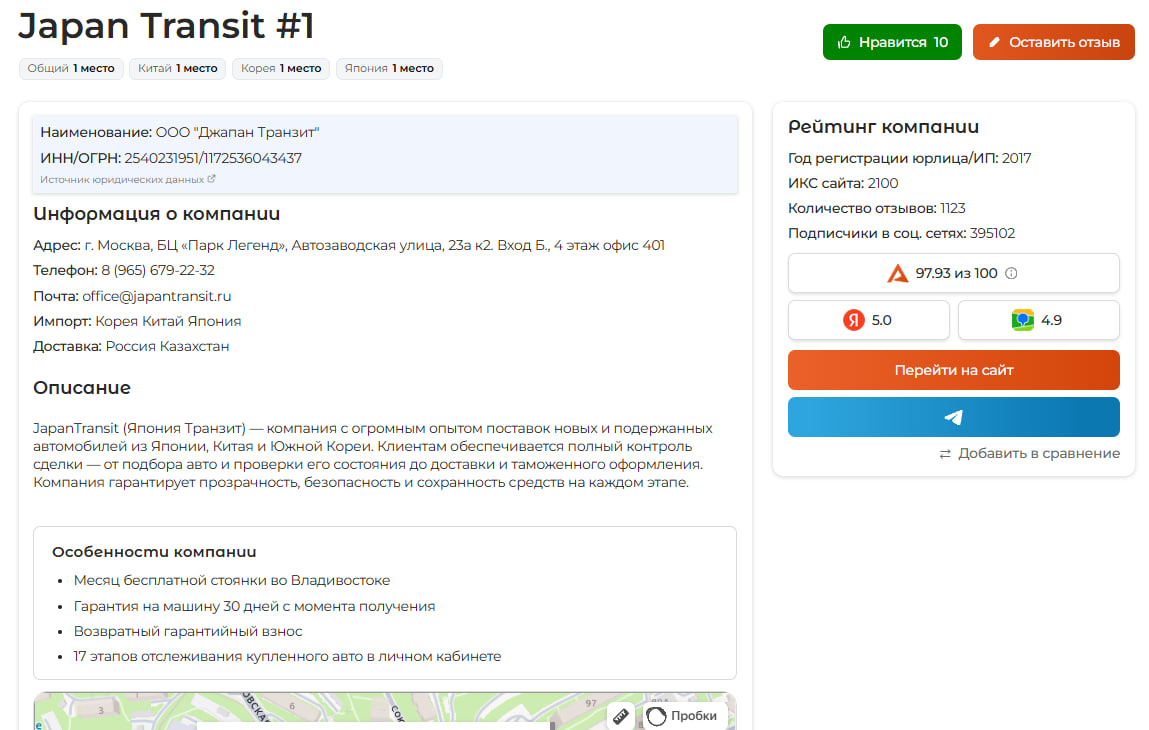Click the compare arrows icon beside Добавить в сравнение
Viewport: 1149px width, 730px height.
(x=945, y=454)
